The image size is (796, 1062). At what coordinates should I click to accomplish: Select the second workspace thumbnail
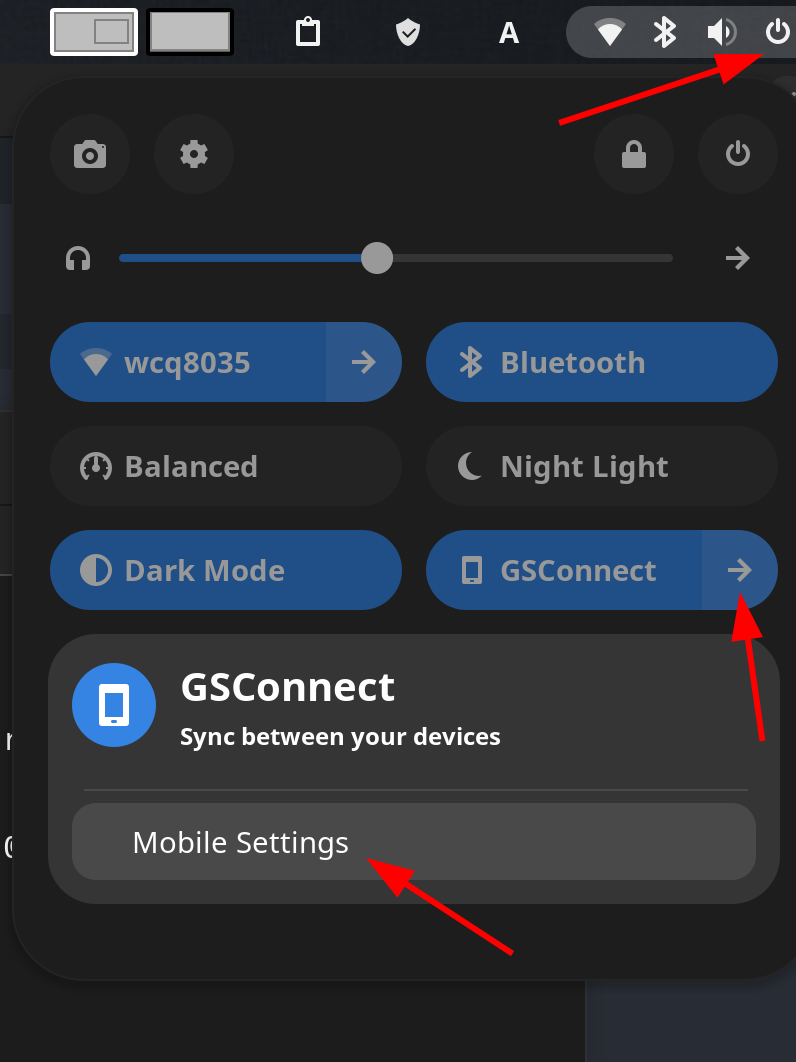[x=190, y=32]
